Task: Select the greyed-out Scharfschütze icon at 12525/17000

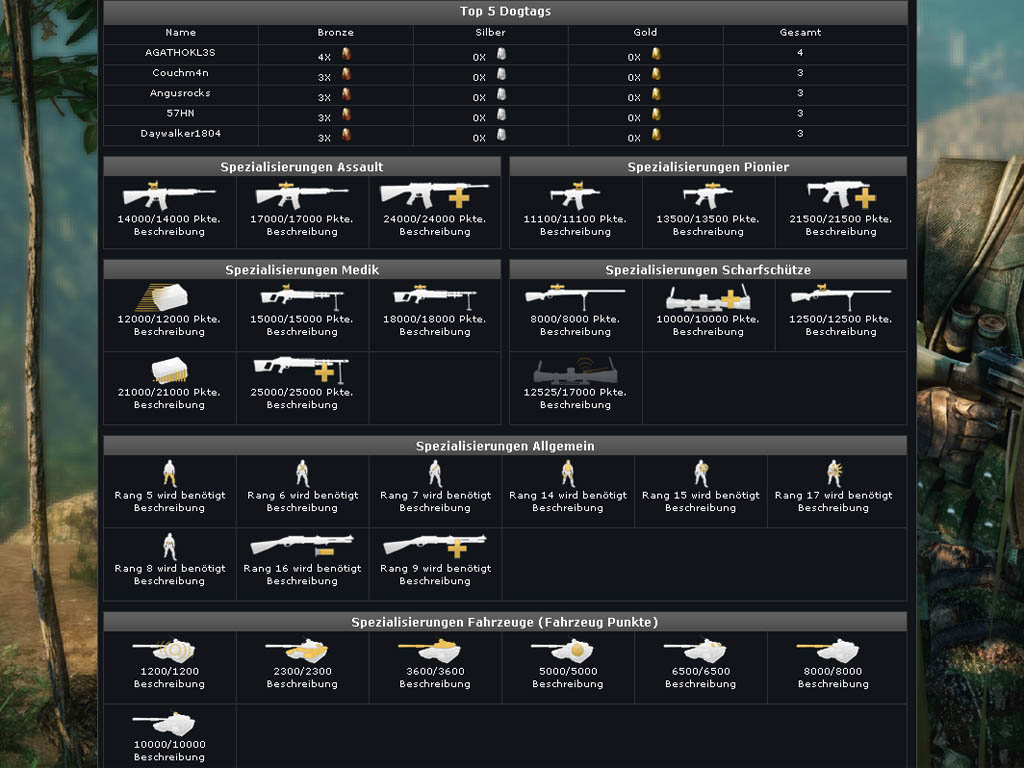Action: (x=575, y=371)
